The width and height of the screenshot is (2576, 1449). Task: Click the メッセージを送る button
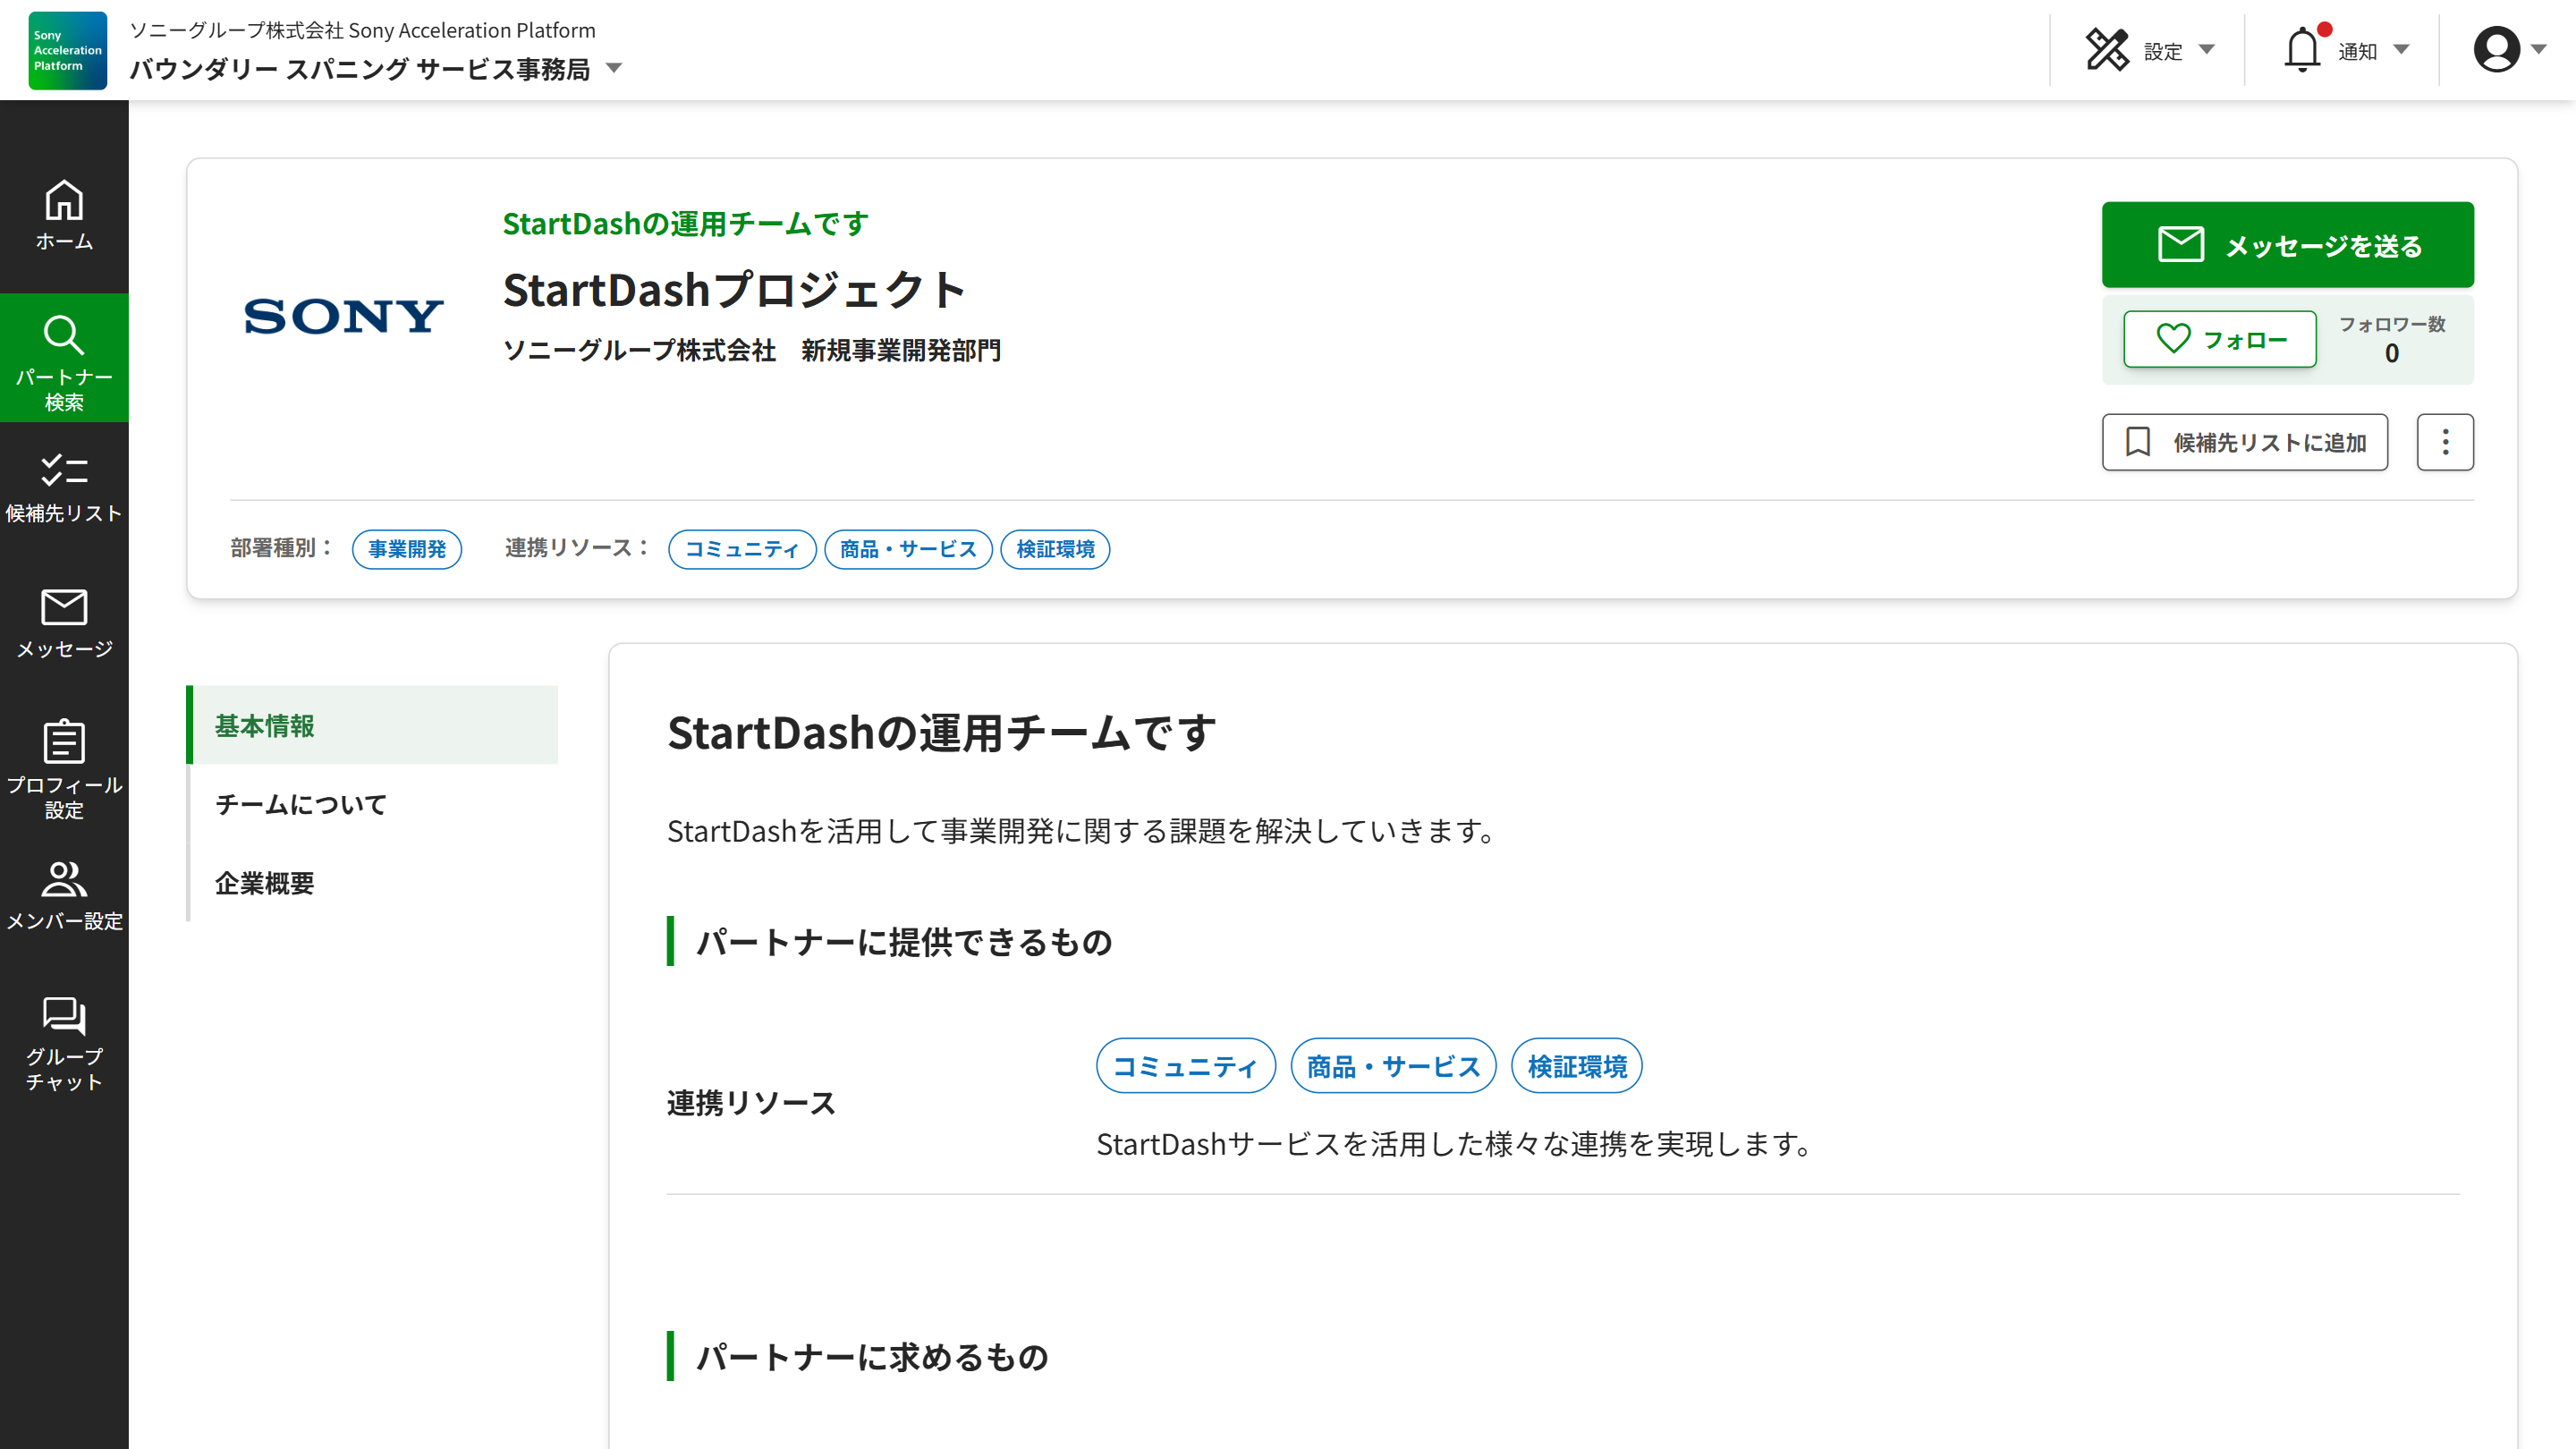(x=2288, y=244)
